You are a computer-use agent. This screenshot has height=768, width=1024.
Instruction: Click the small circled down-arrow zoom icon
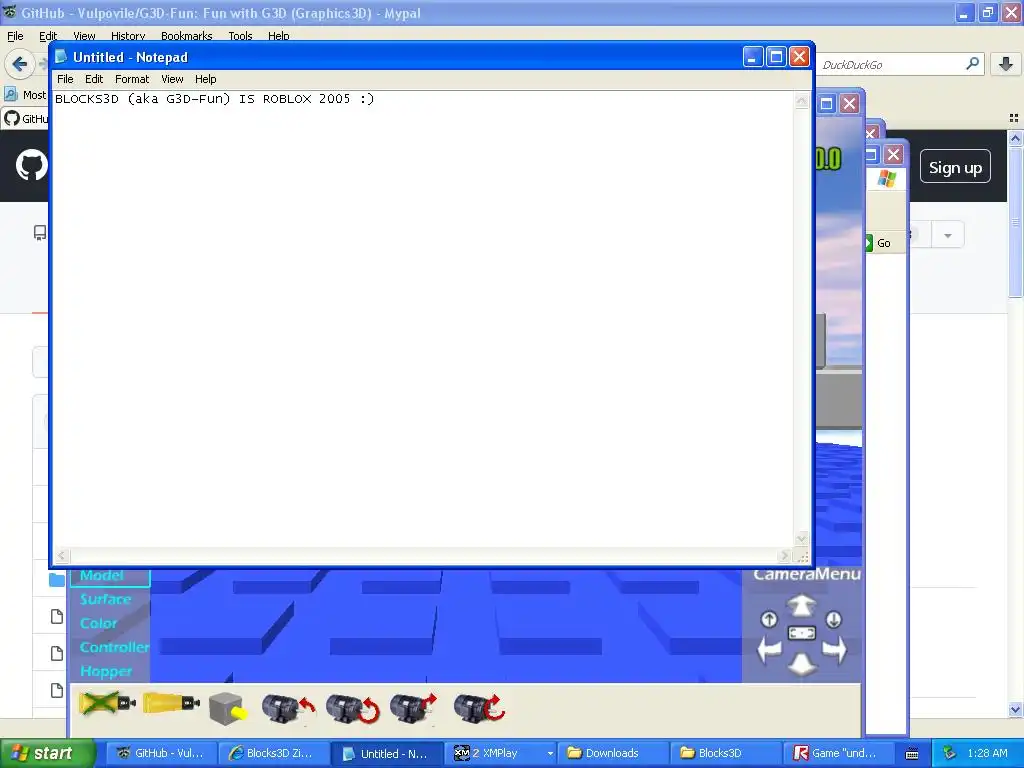(x=833, y=618)
